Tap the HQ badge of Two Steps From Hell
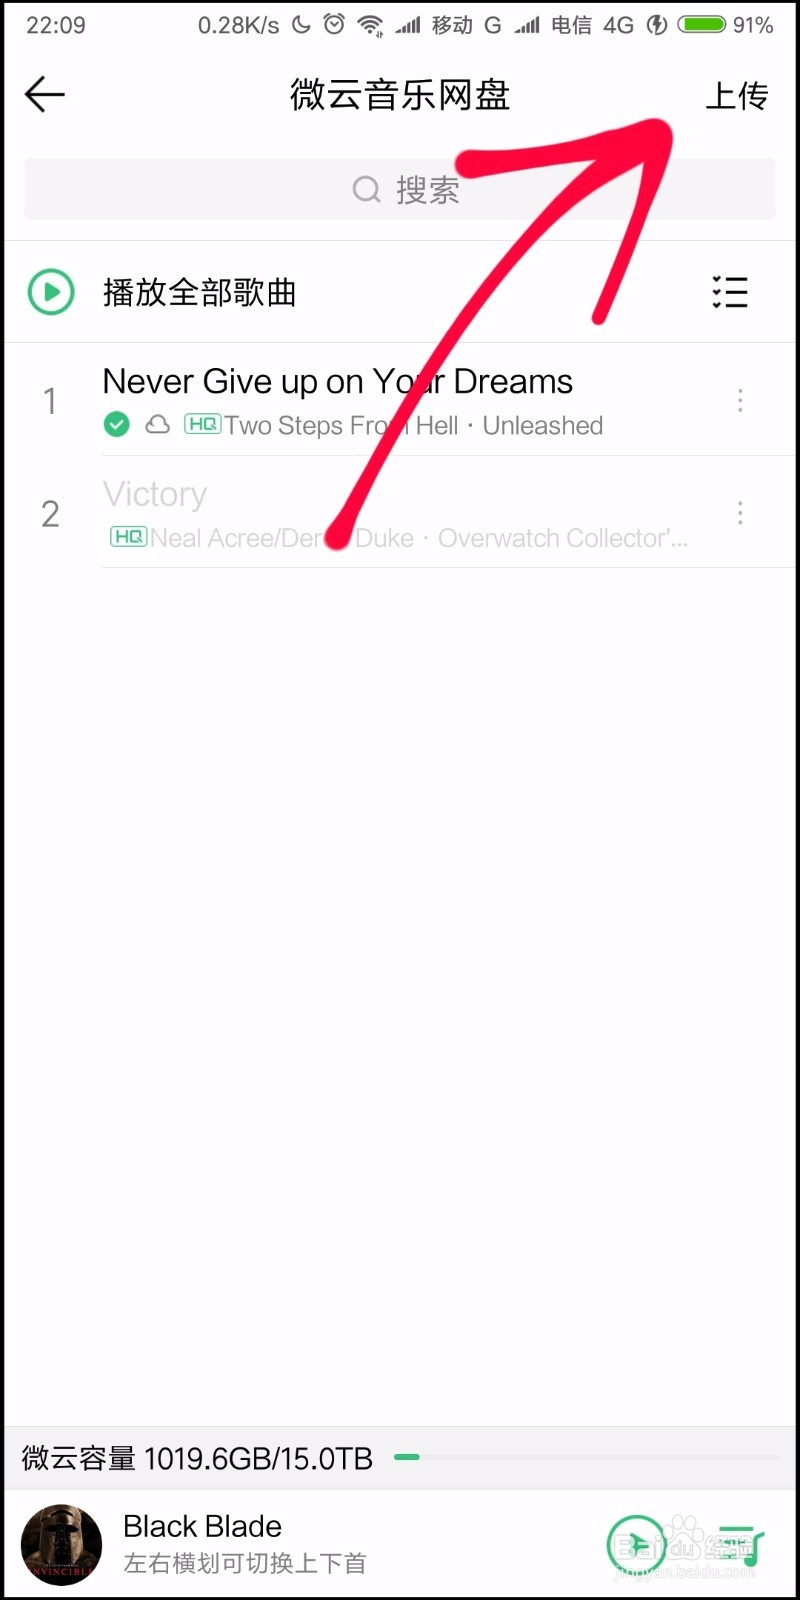800x1600 pixels. [203, 424]
